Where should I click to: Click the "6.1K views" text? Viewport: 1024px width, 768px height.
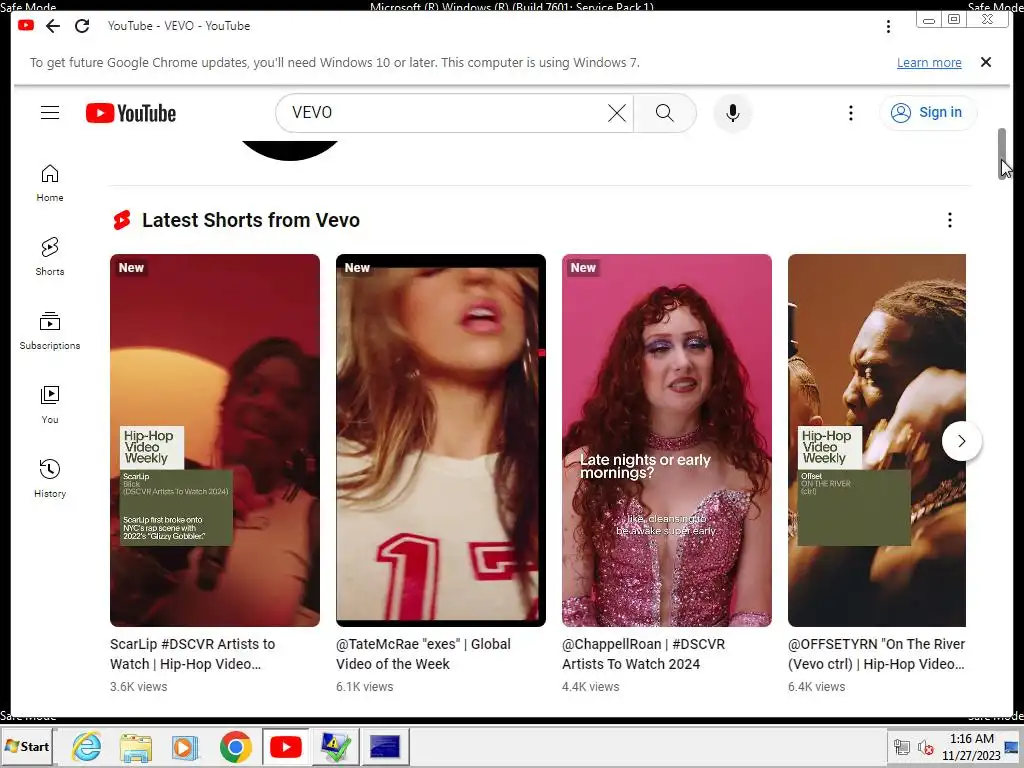(364, 686)
